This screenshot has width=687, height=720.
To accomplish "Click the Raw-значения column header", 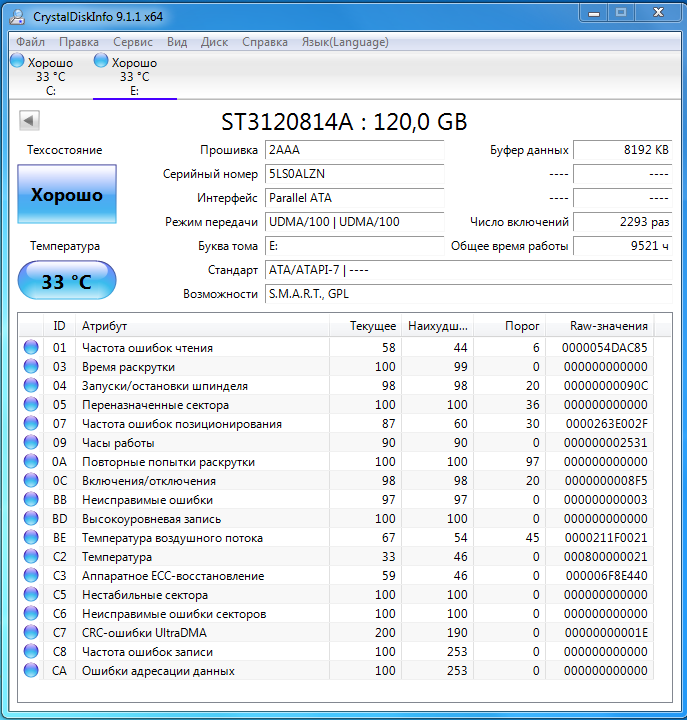I will 608,326.
